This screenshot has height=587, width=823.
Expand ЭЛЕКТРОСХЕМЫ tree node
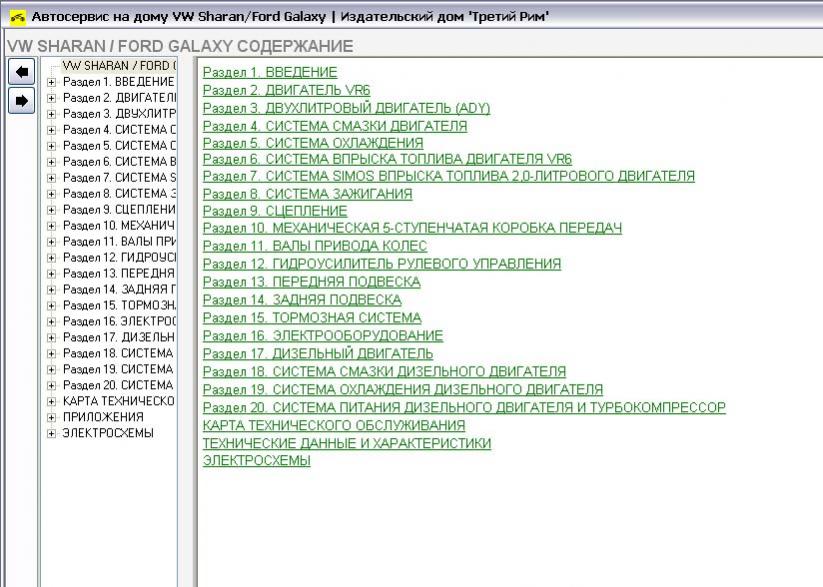coord(51,434)
